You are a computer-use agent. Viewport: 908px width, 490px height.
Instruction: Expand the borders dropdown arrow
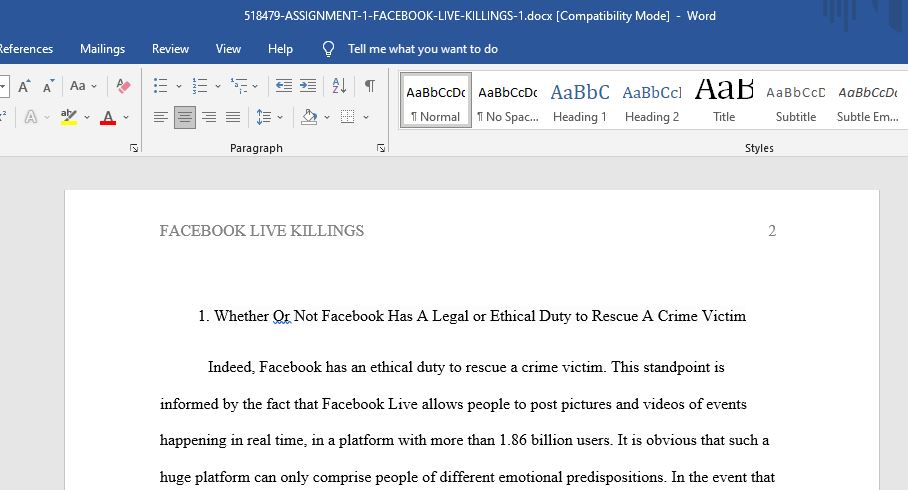[366, 118]
